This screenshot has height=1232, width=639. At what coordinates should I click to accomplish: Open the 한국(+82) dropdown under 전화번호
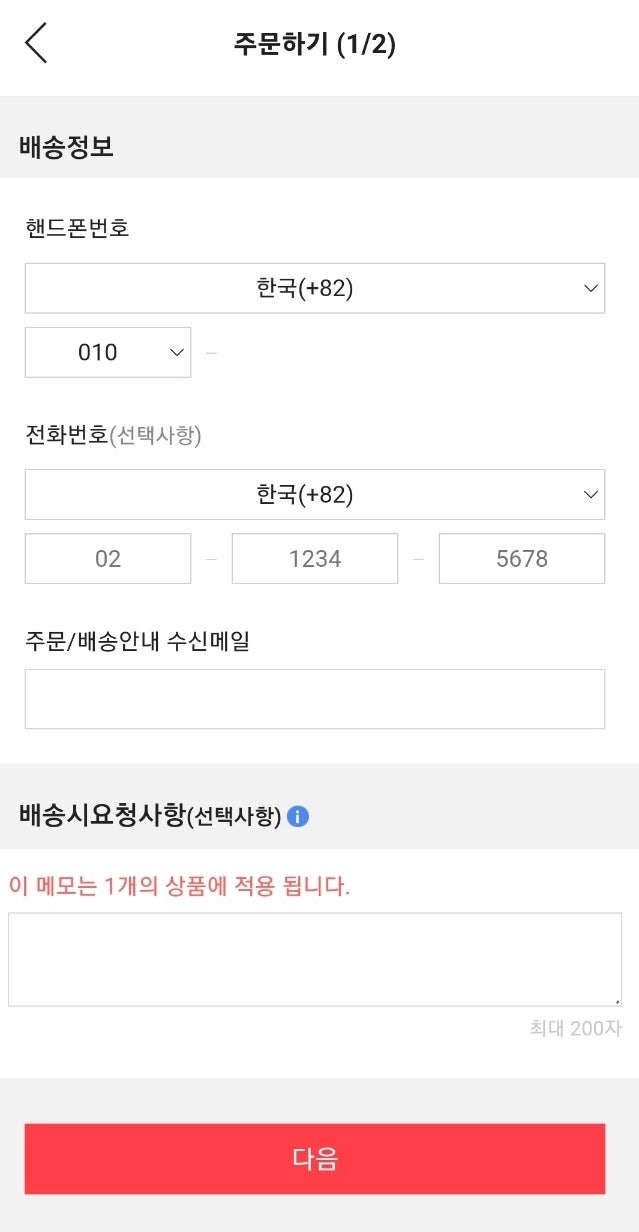(x=315, y=494)
